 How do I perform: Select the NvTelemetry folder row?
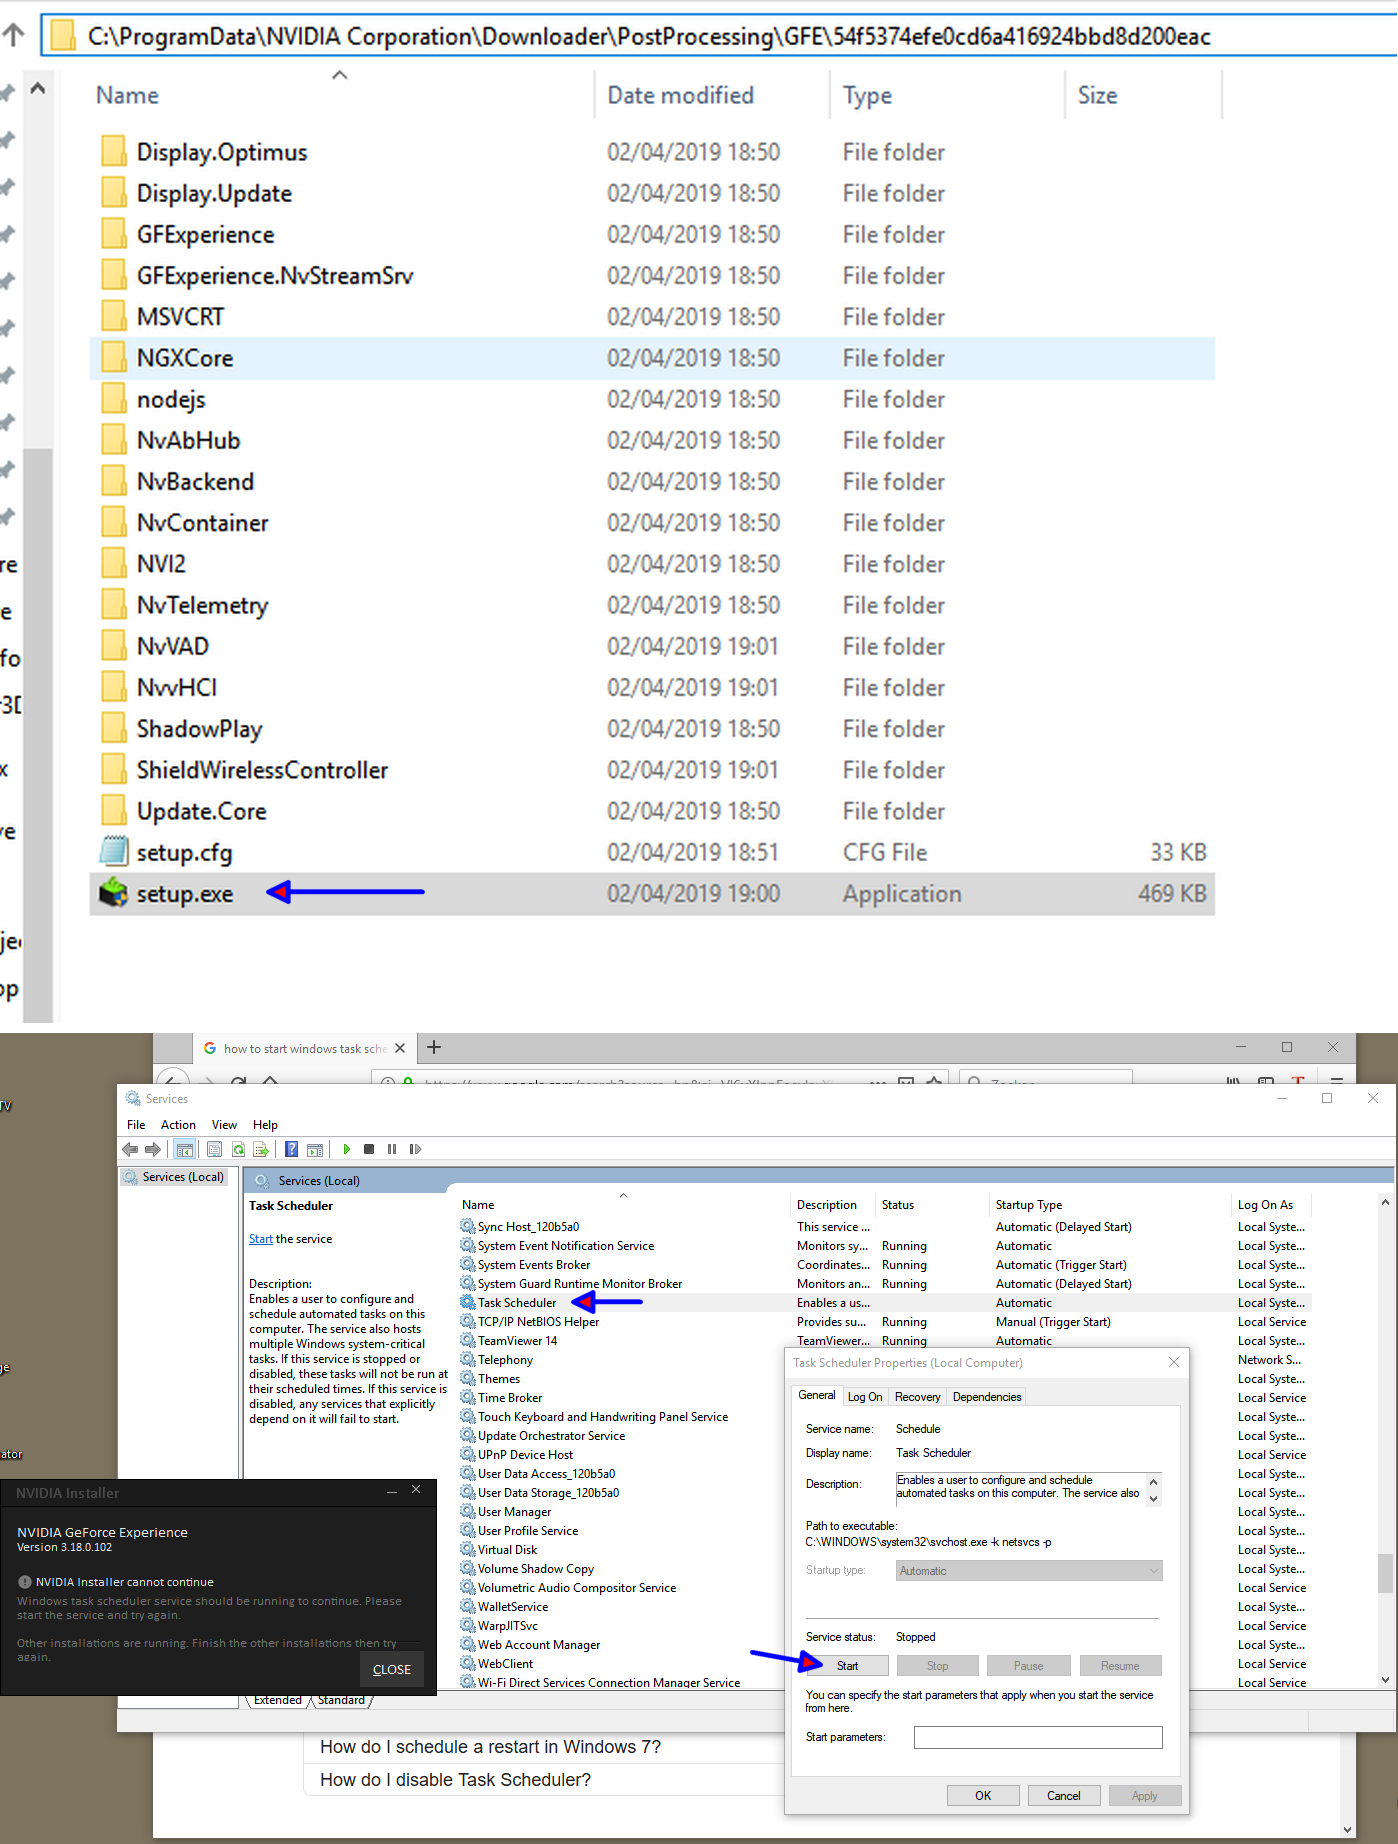652,605
